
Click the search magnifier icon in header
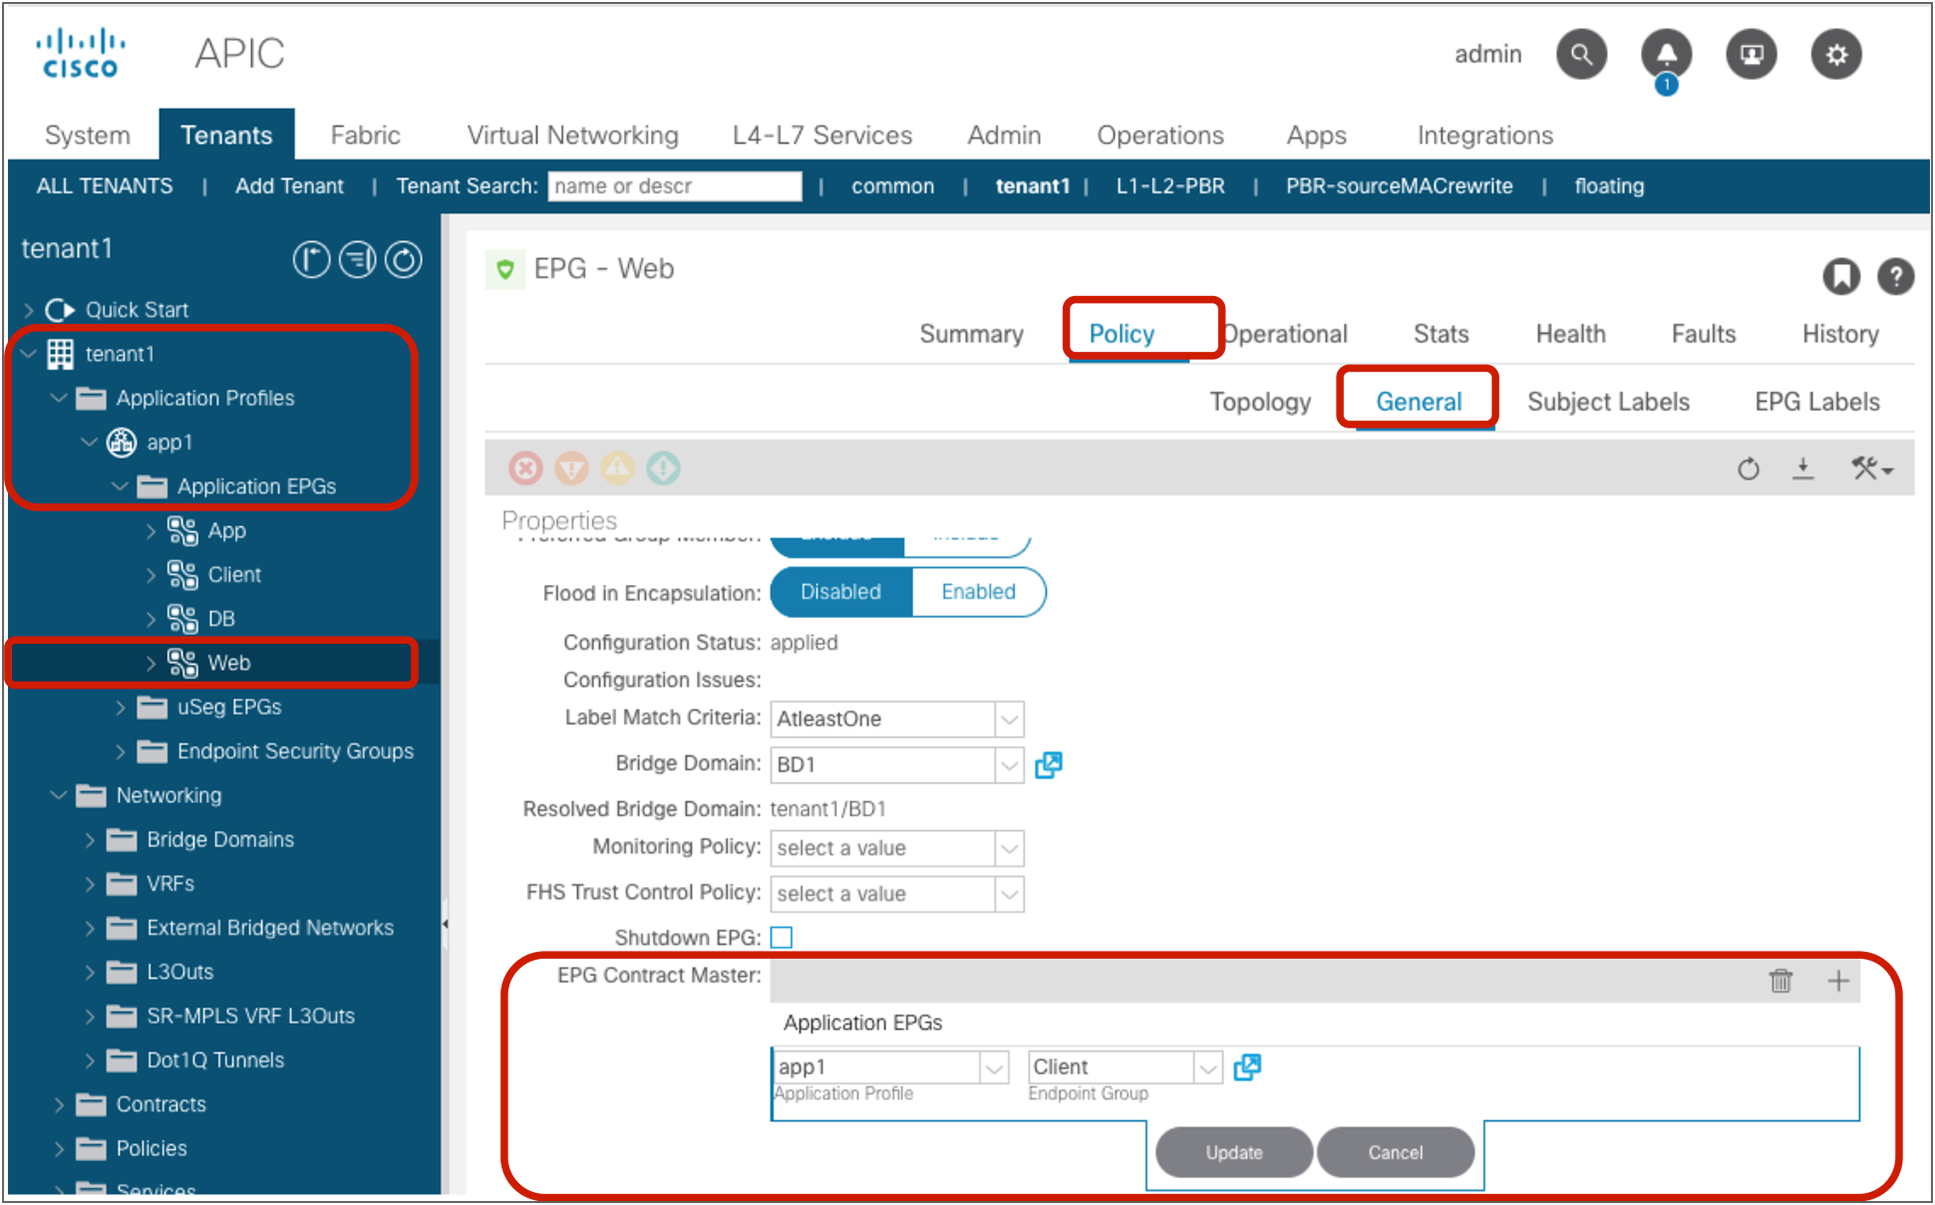1581,54
